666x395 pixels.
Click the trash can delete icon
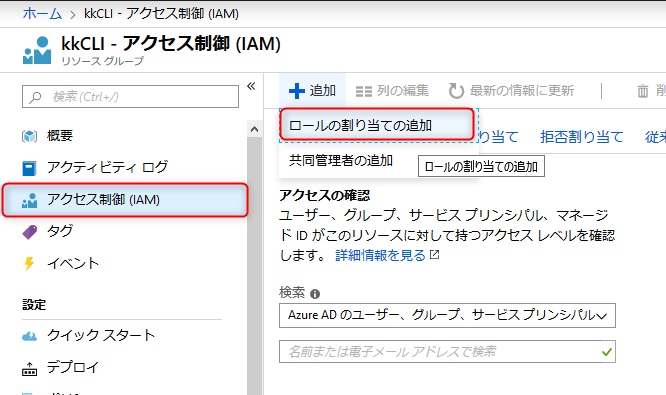(x=643, y=91)
